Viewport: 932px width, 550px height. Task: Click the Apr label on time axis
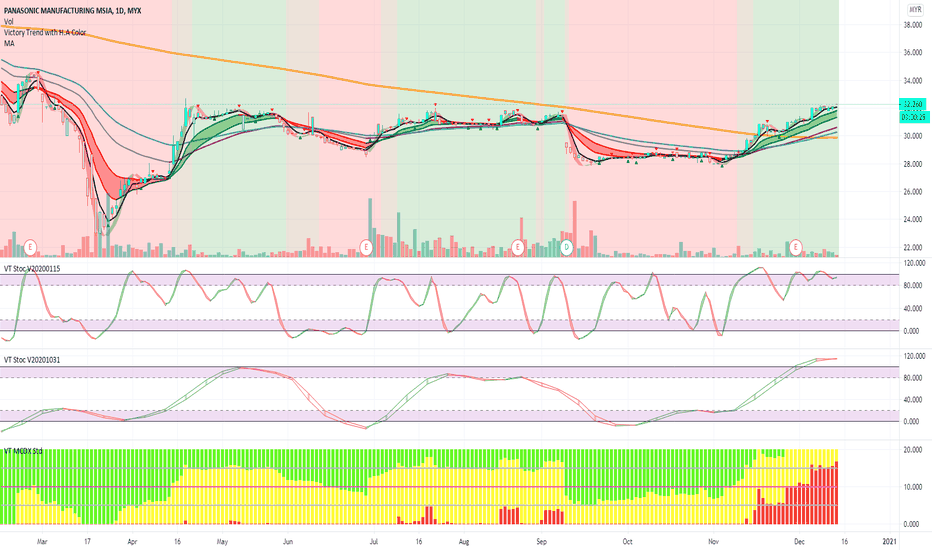(x=132, y=542)
